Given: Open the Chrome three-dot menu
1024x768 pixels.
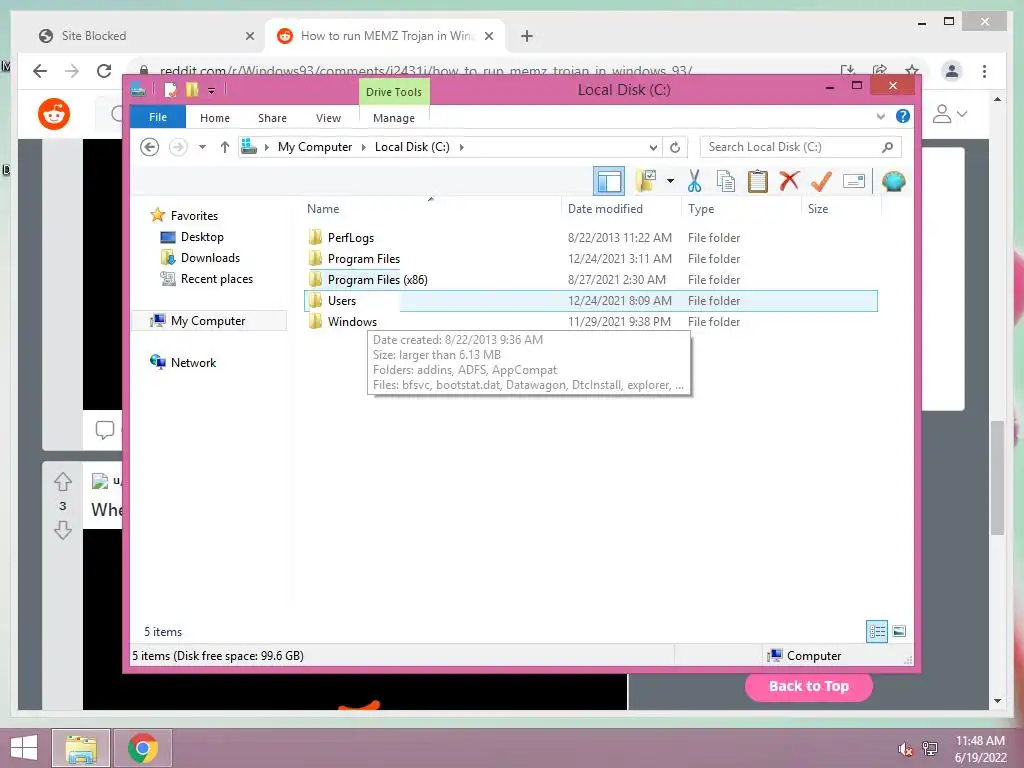Looking at the screenshot, I should click(984, 71).
